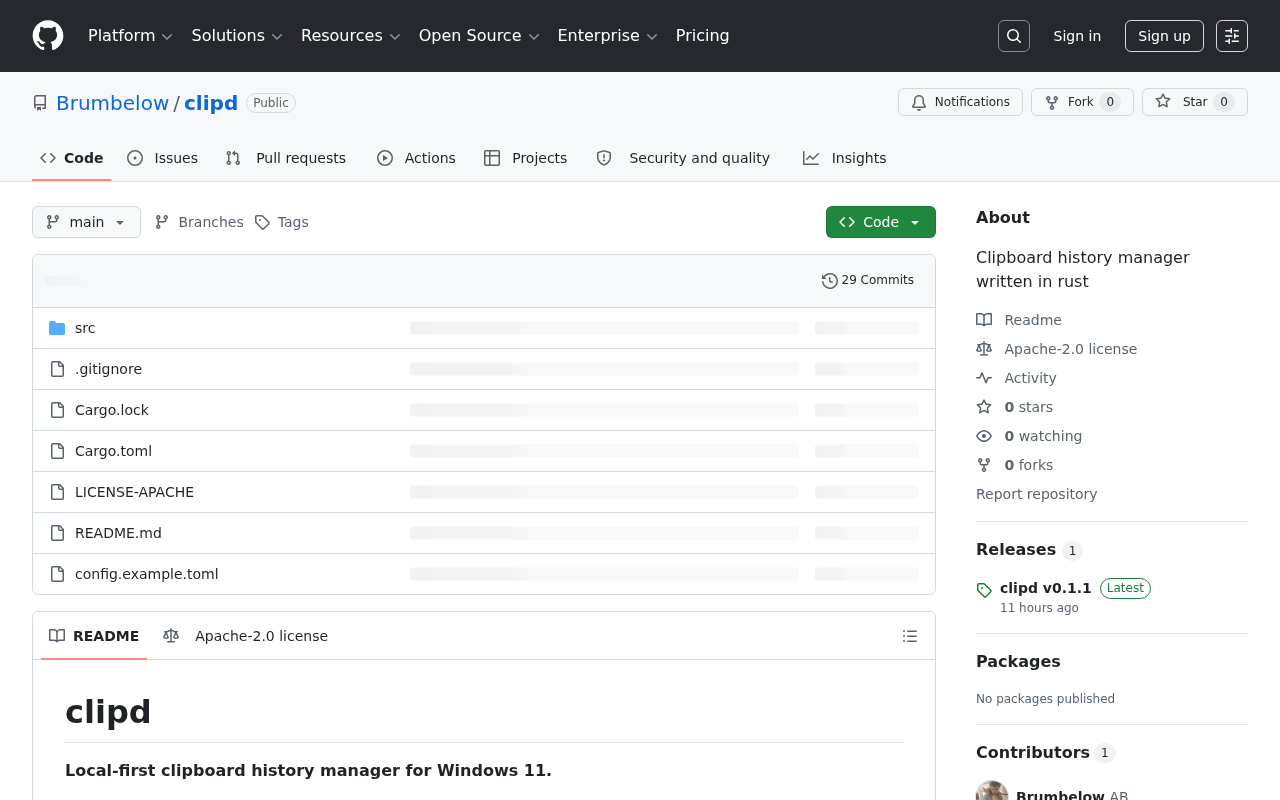Open the Pricing page link
Image resolution: width=1280 pixels, height=800 pixels.
coord(703,36)
